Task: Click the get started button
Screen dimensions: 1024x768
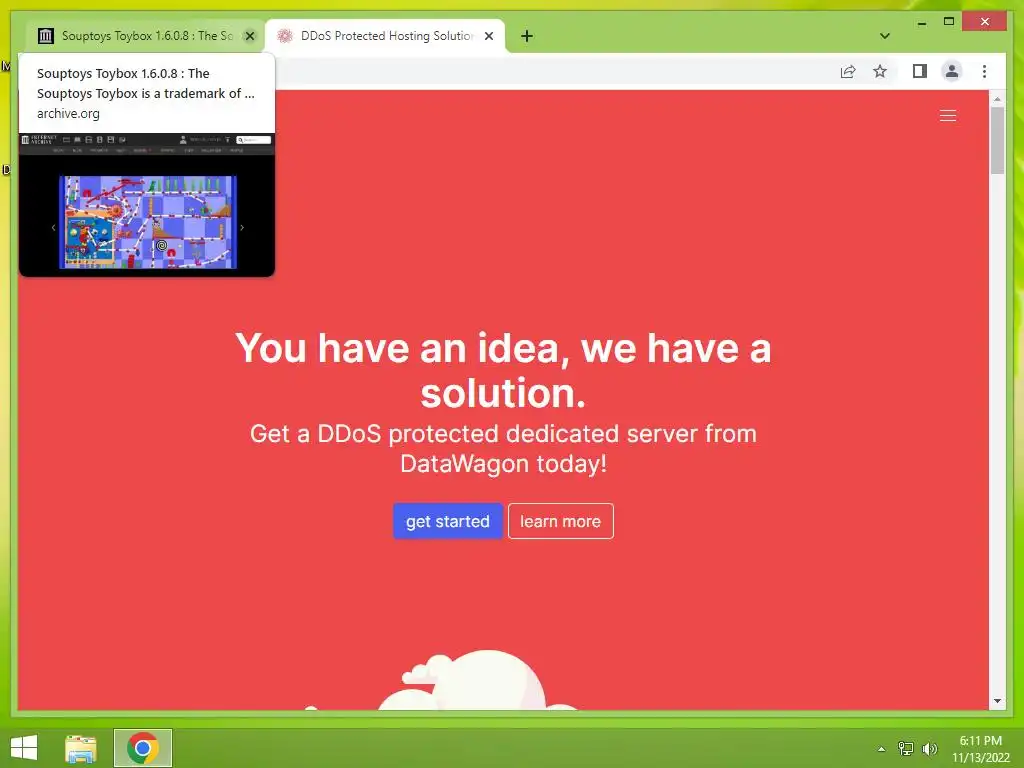Action: point(447,521)
